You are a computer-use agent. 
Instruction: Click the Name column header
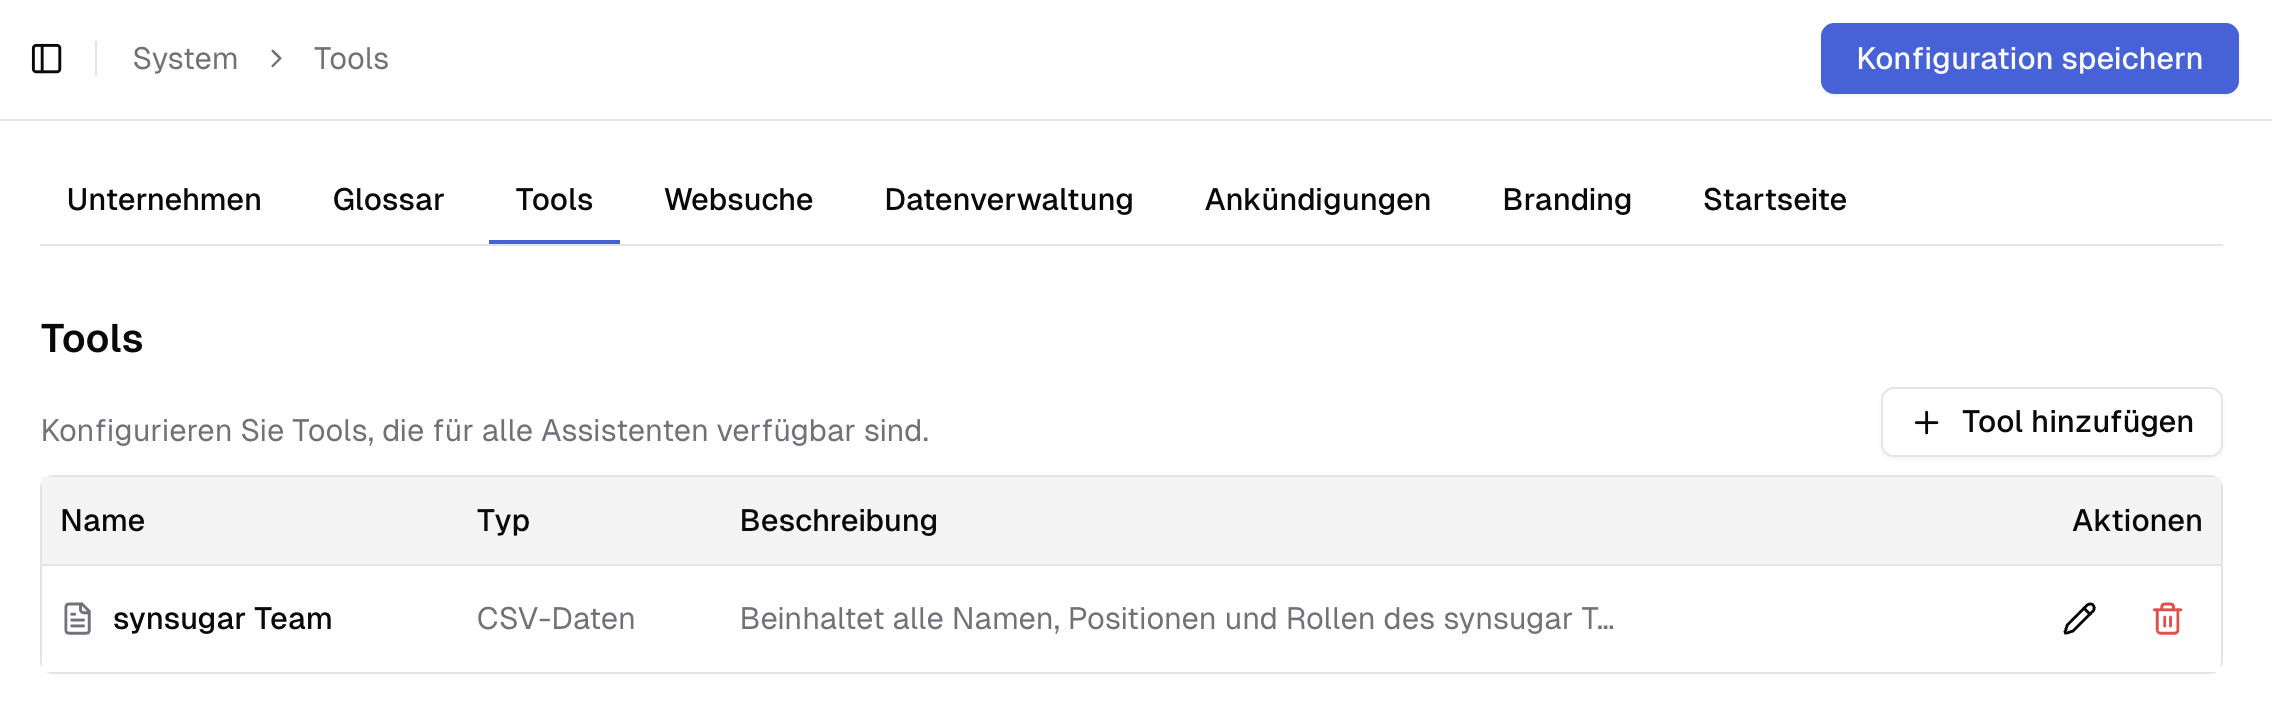102,520
